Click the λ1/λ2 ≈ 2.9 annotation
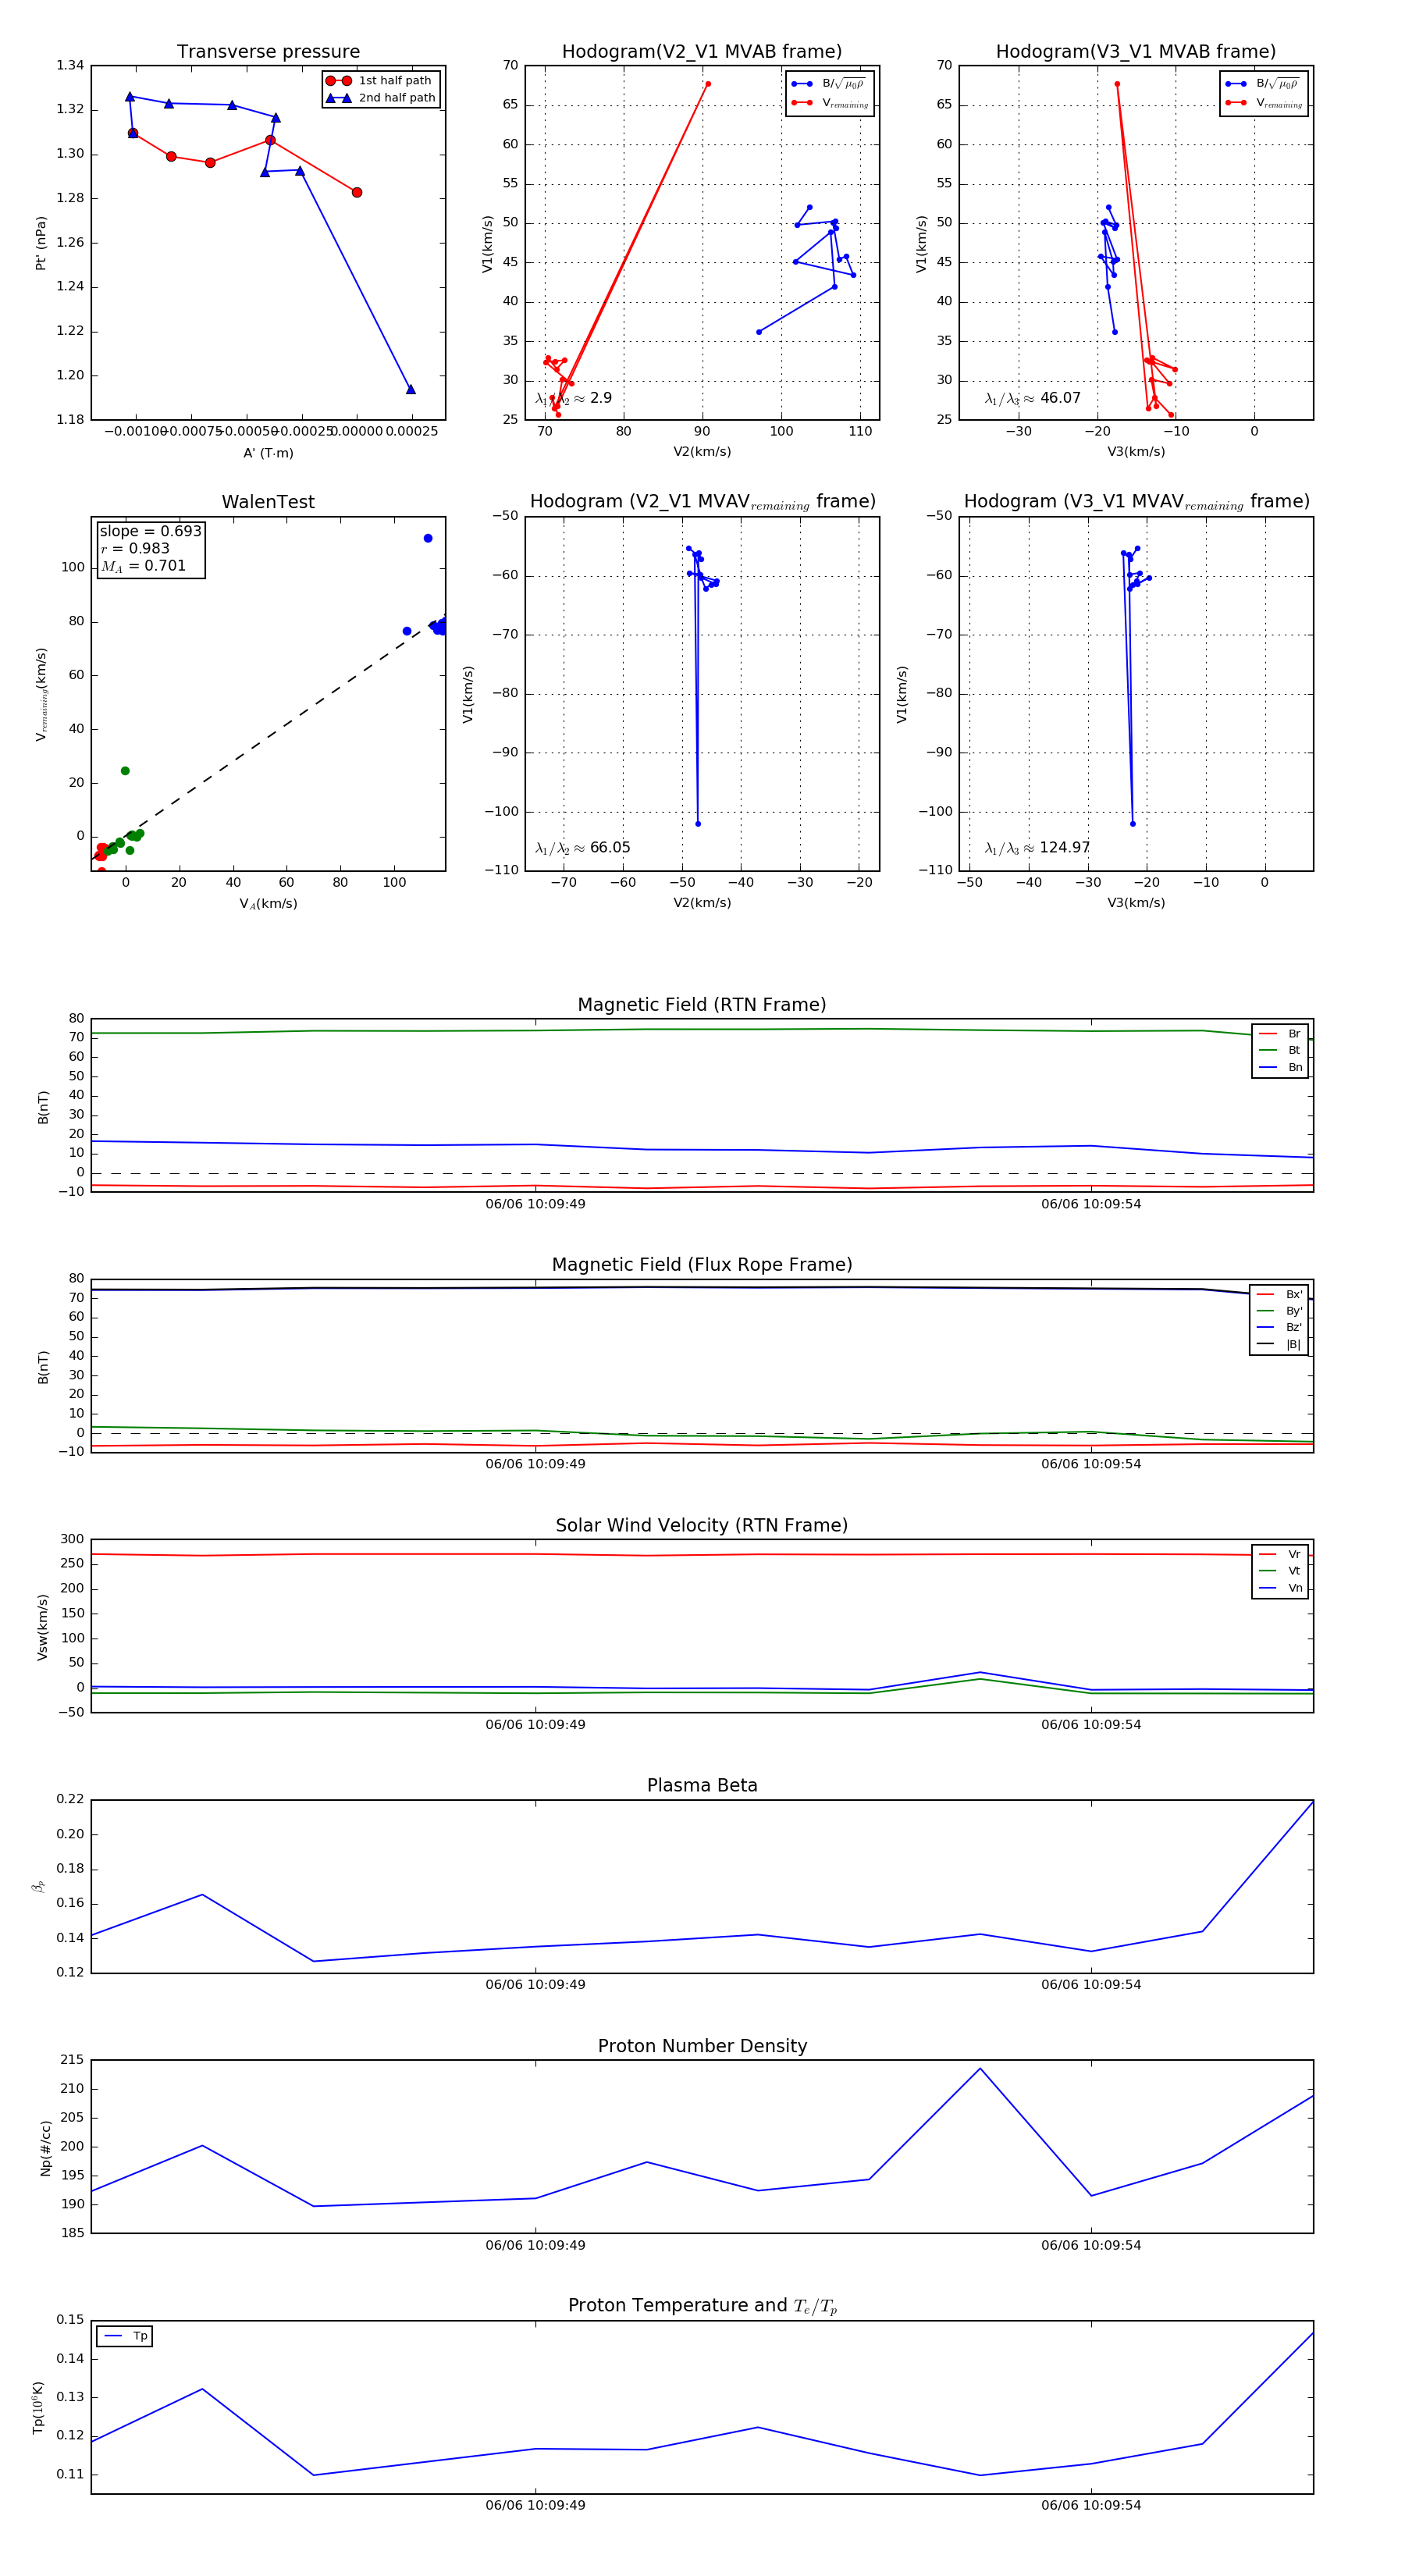 (x=573, y=398)
